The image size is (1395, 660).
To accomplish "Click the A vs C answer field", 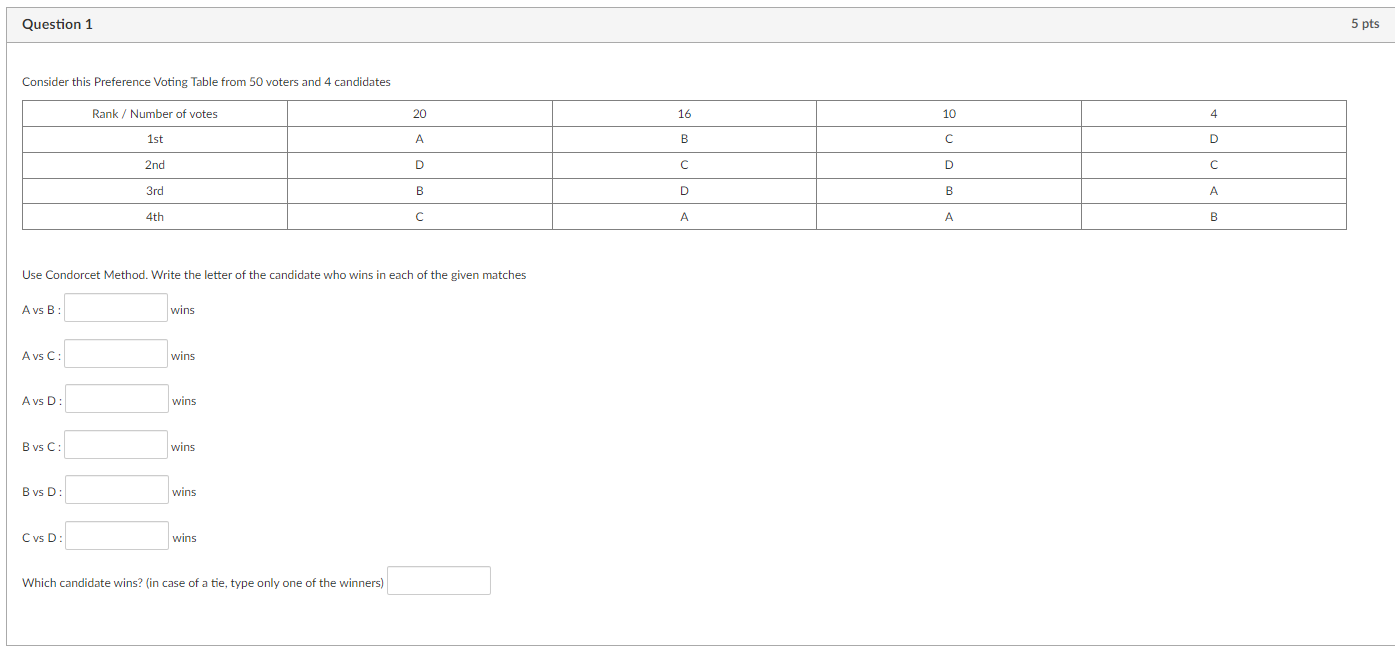I will [x=116, y=354].
